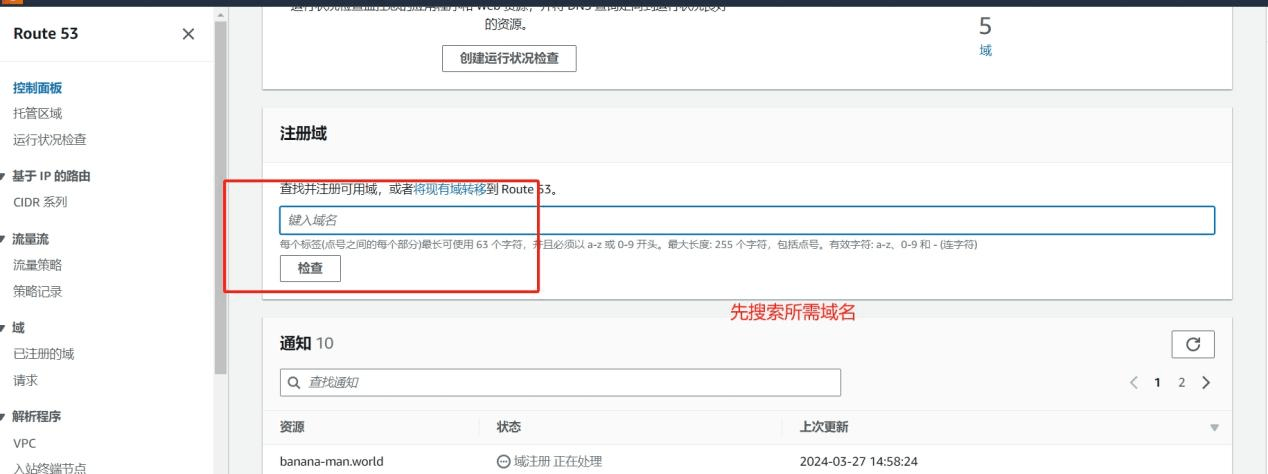Open 已注册的域 in sidebar
This screenshot has width=1268, height=474.
[43, 354]
